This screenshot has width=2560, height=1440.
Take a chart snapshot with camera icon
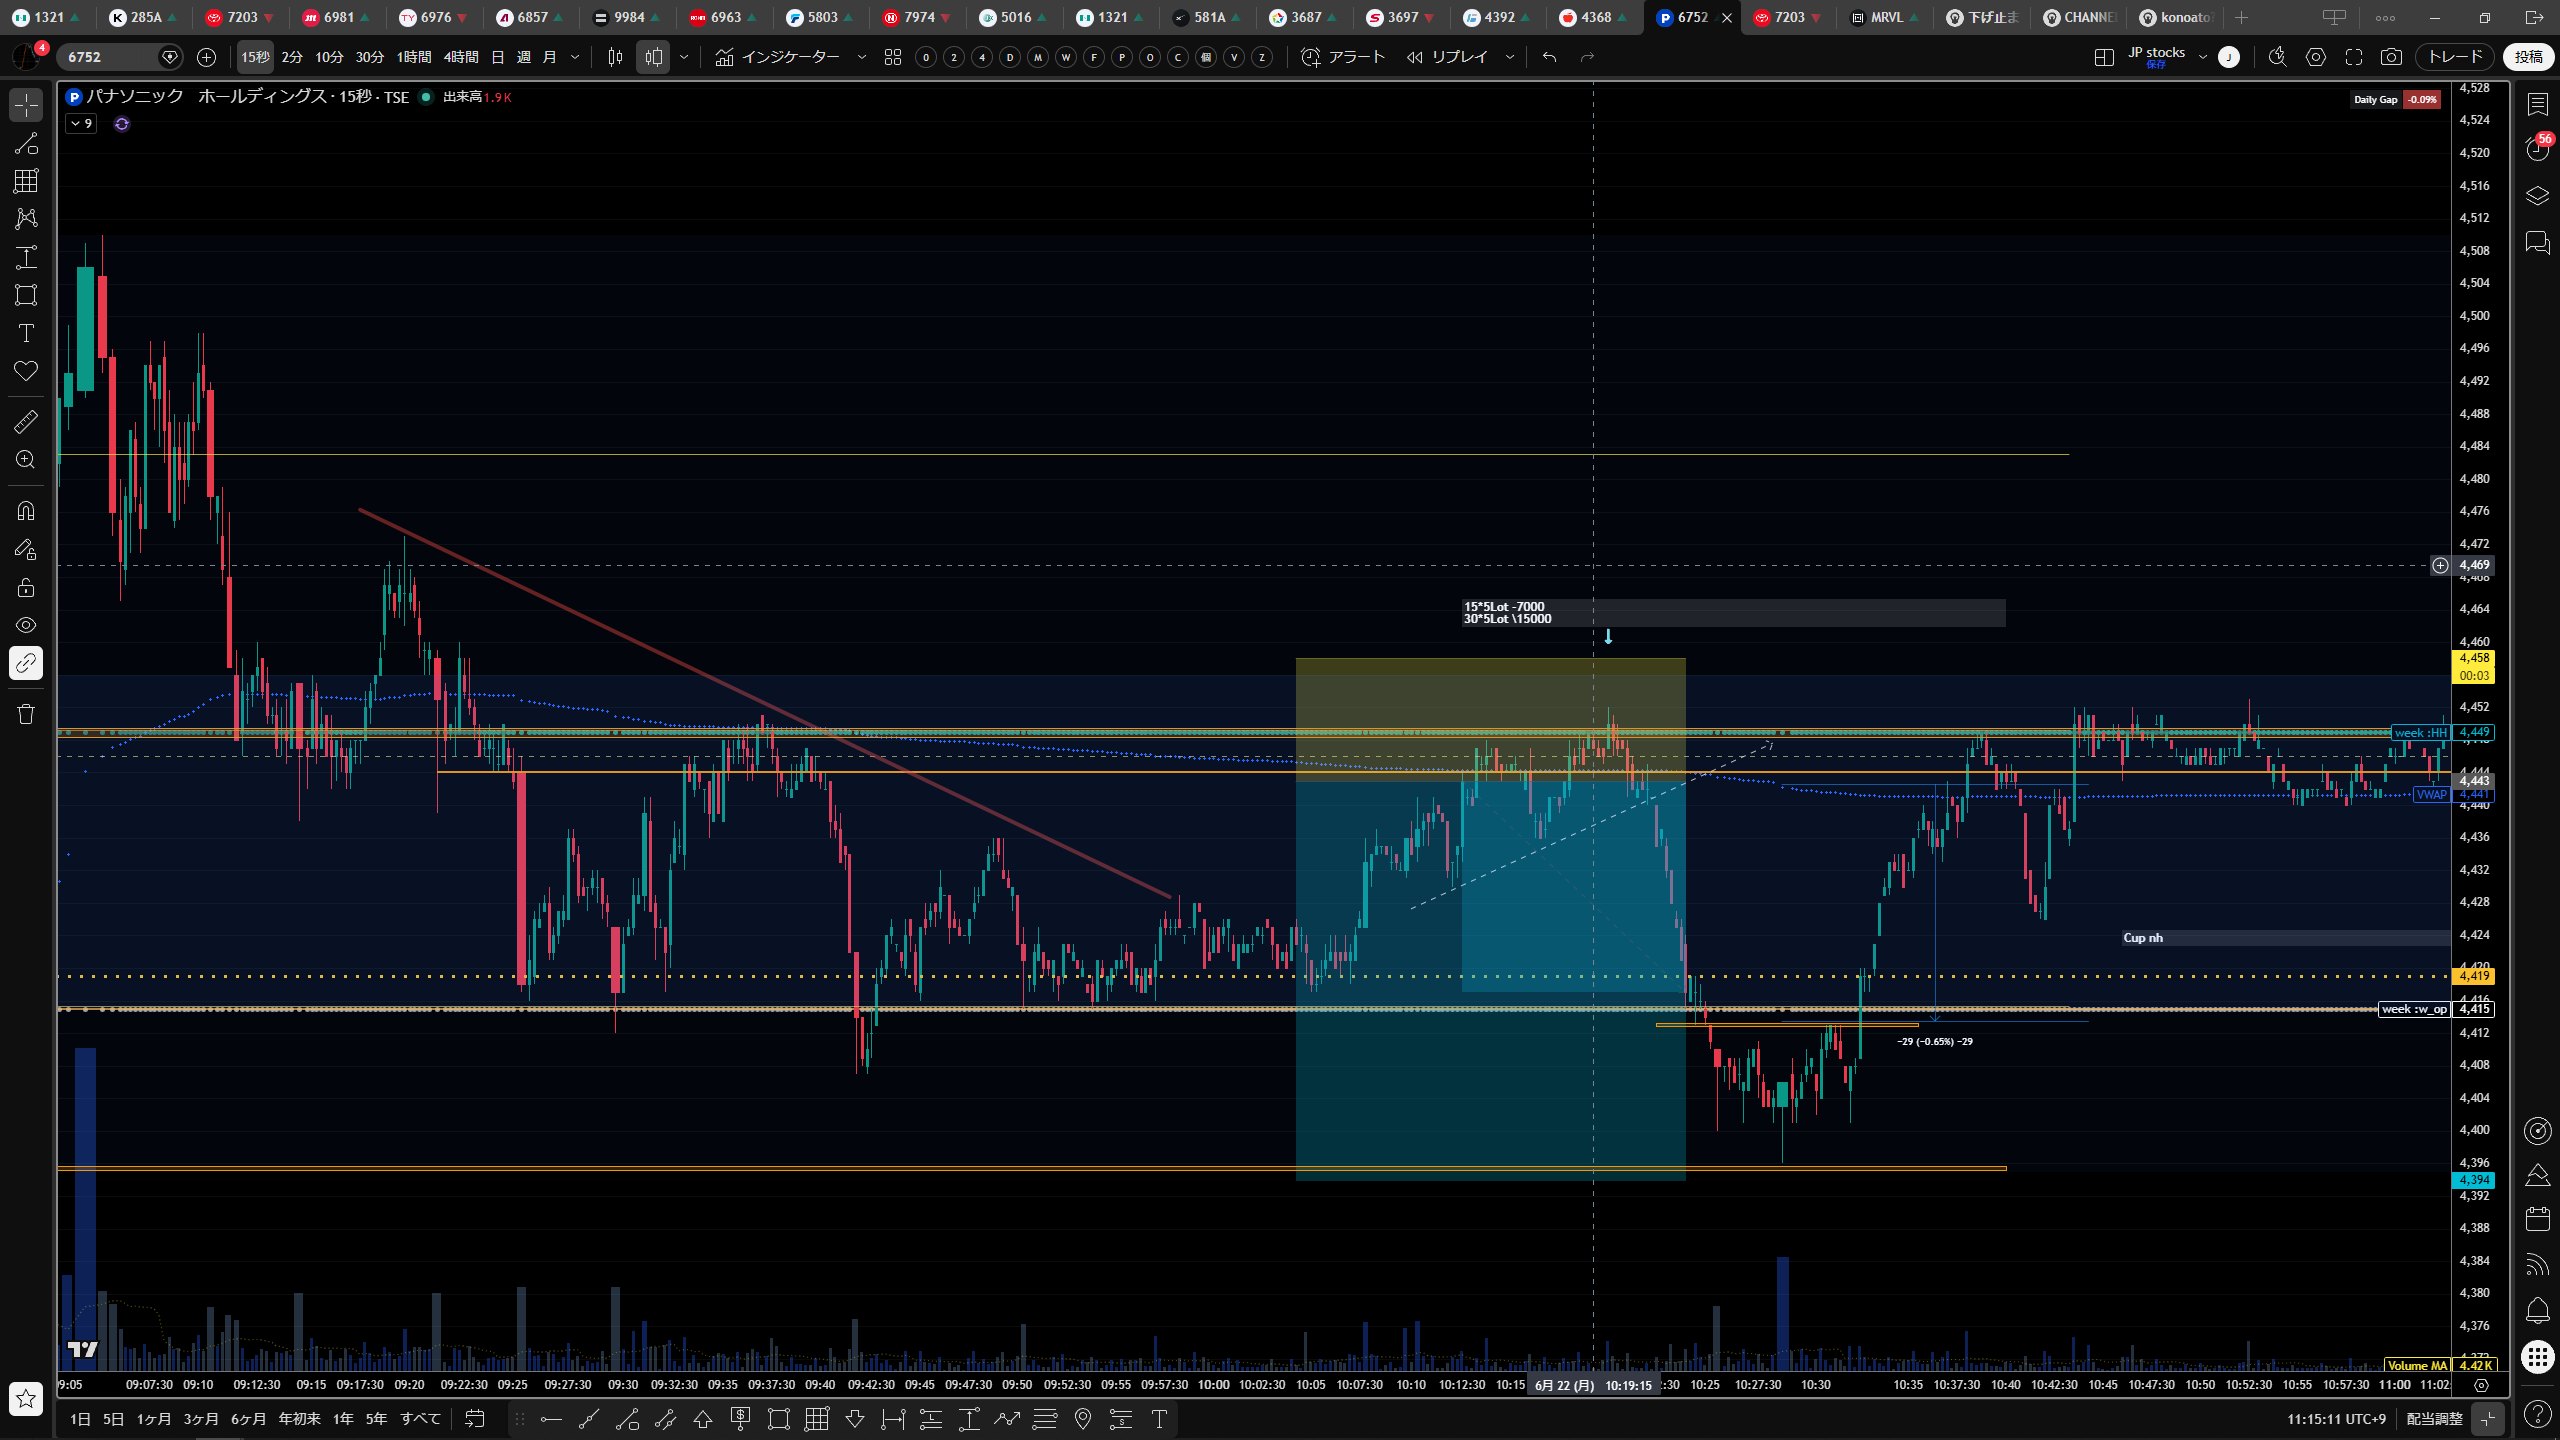[x=2391, y=57]
